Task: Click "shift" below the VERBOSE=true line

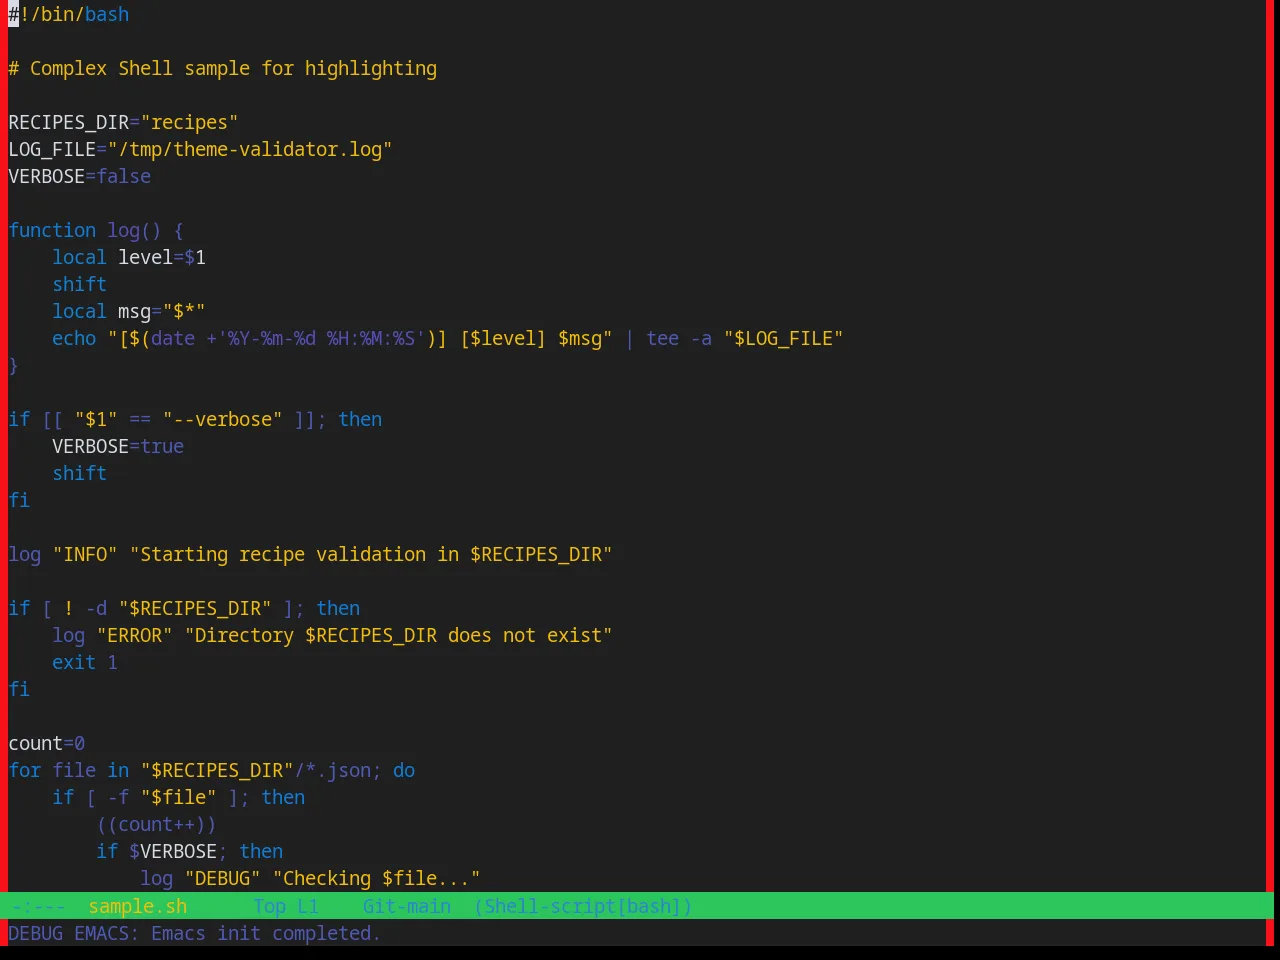Action: pyautogui.click(x=79, y=474)
